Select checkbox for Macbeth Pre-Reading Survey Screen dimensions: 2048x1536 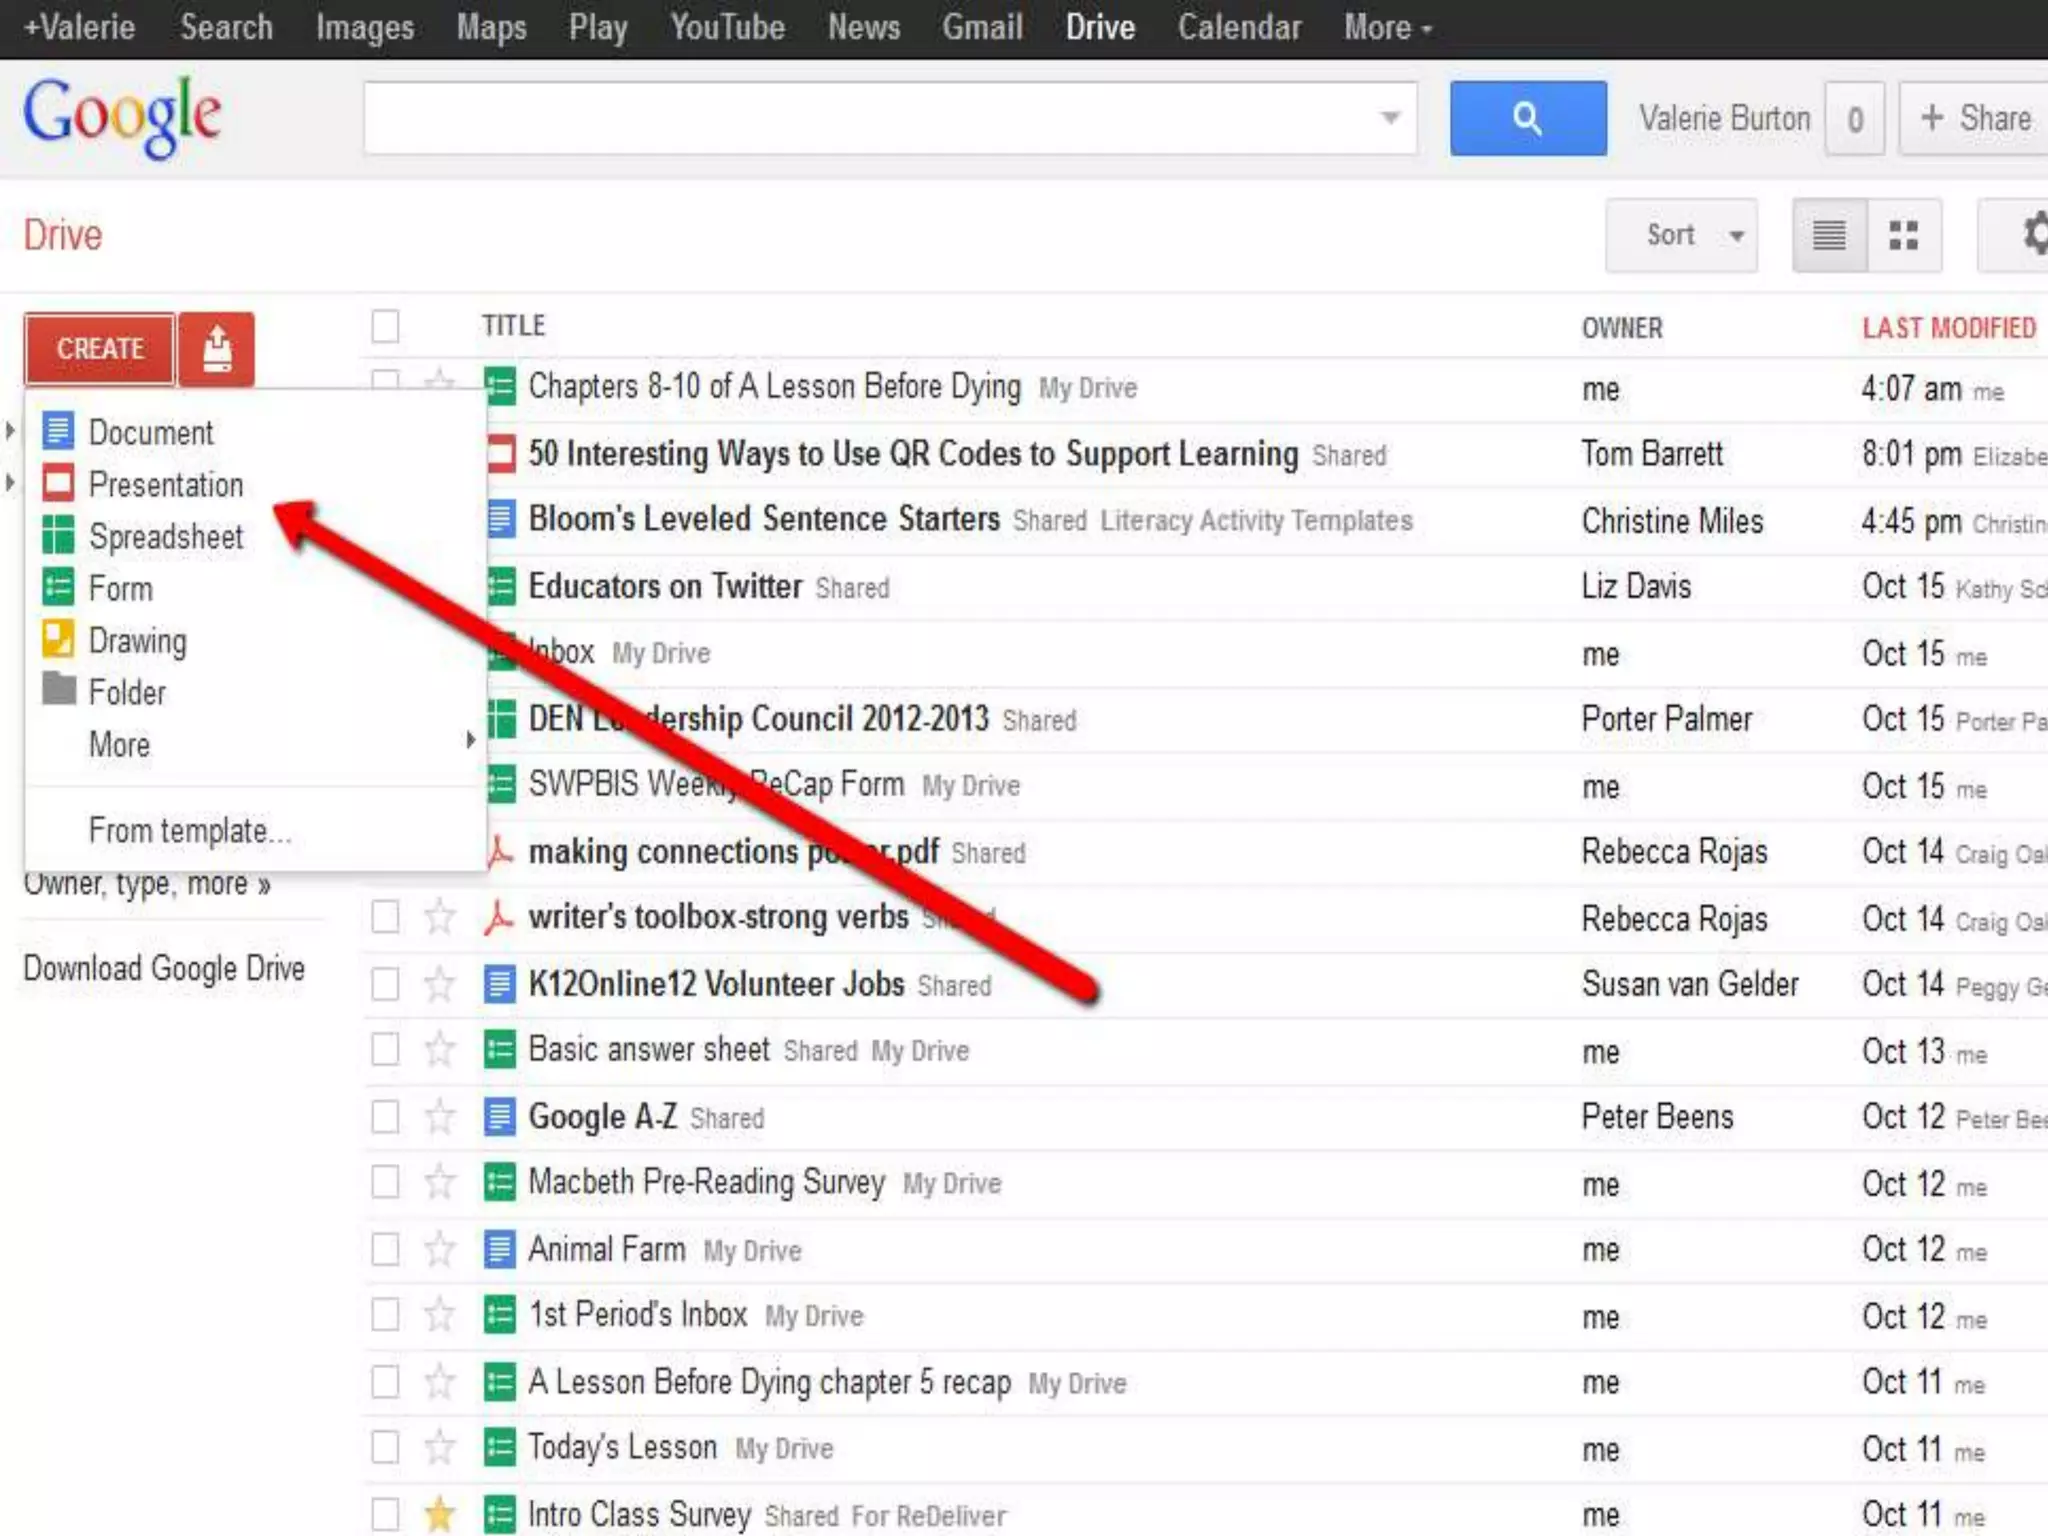coord(385,1182)
